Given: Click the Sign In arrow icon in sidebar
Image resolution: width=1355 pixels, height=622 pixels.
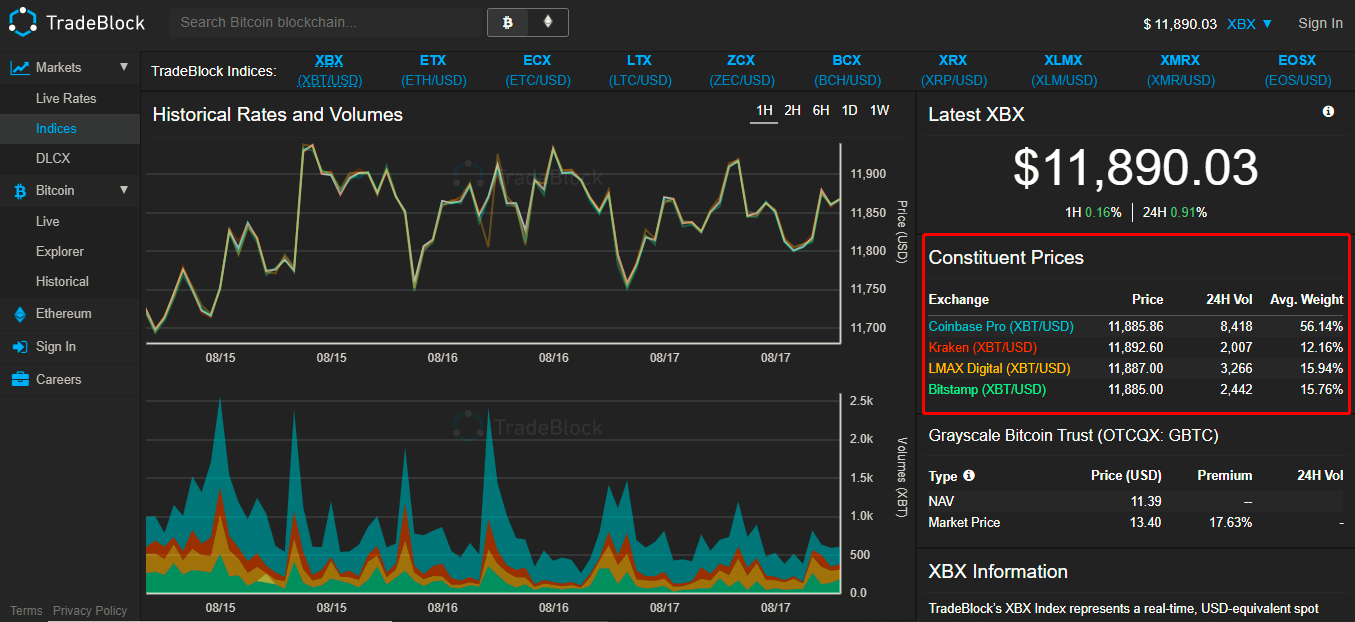Looking at the screenshot, I should pos(19,347).
